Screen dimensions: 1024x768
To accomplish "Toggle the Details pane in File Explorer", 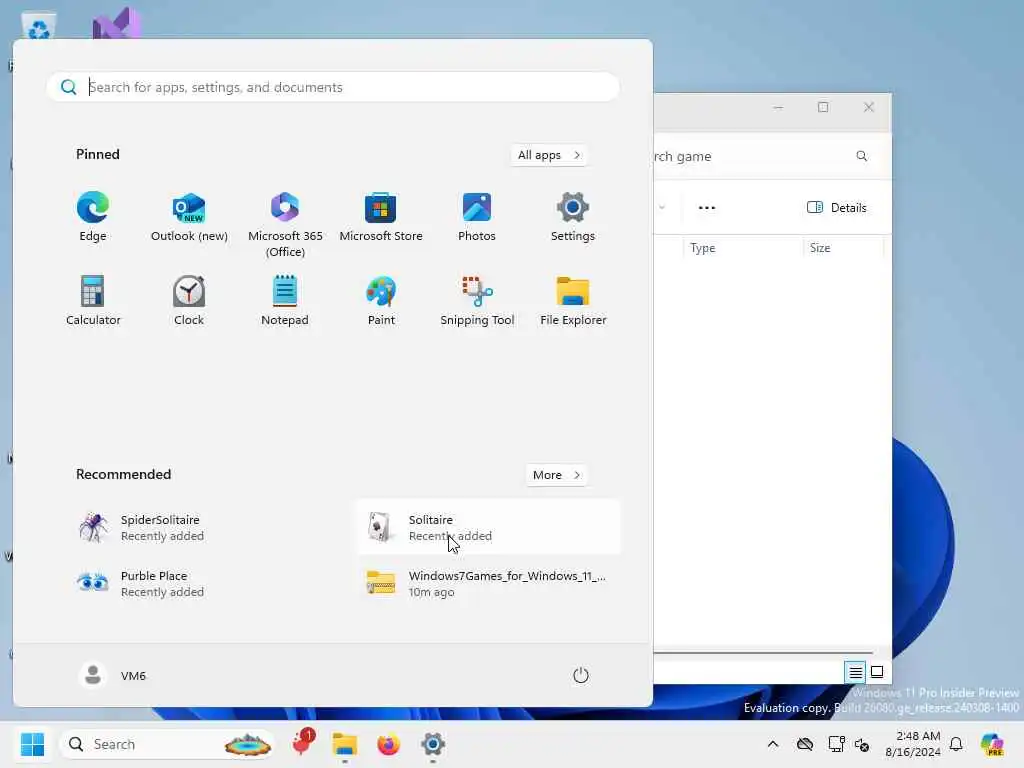I will click(x=837, y=208).
